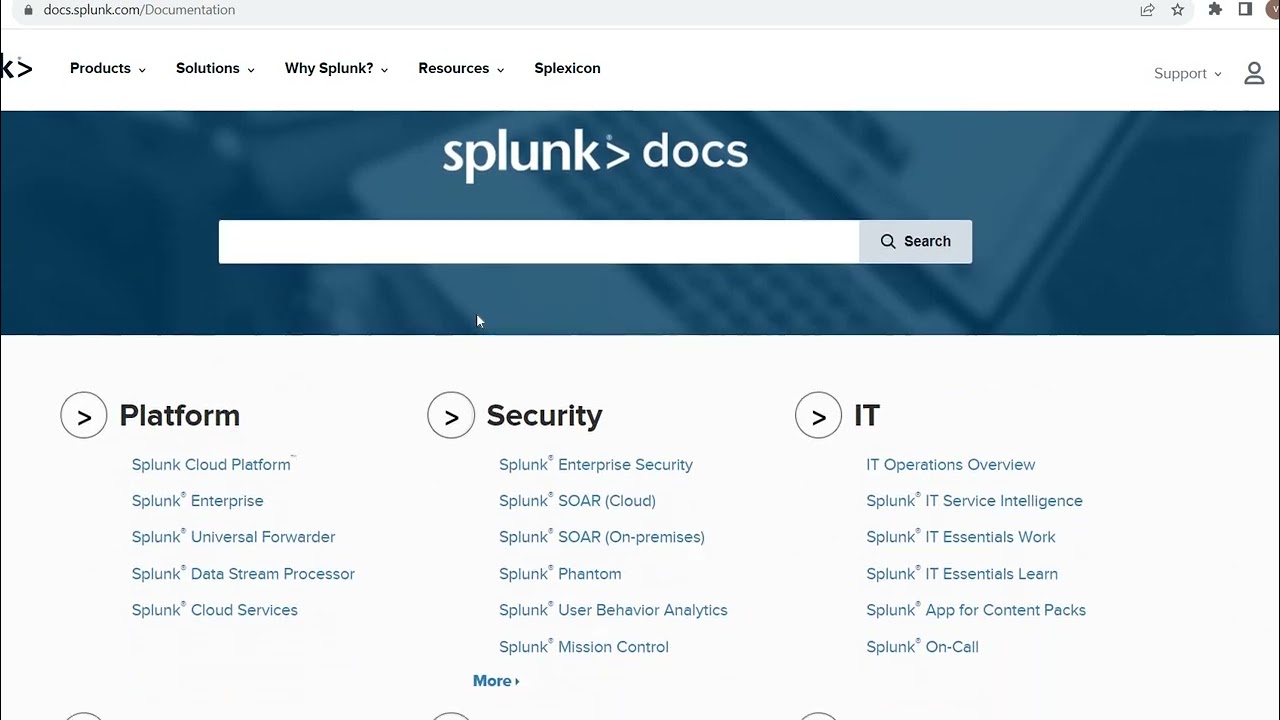Expand the Why Splunk? dropdown menu
The height and width of the screenshot is (720, 1280).
(x=336, y=68)
